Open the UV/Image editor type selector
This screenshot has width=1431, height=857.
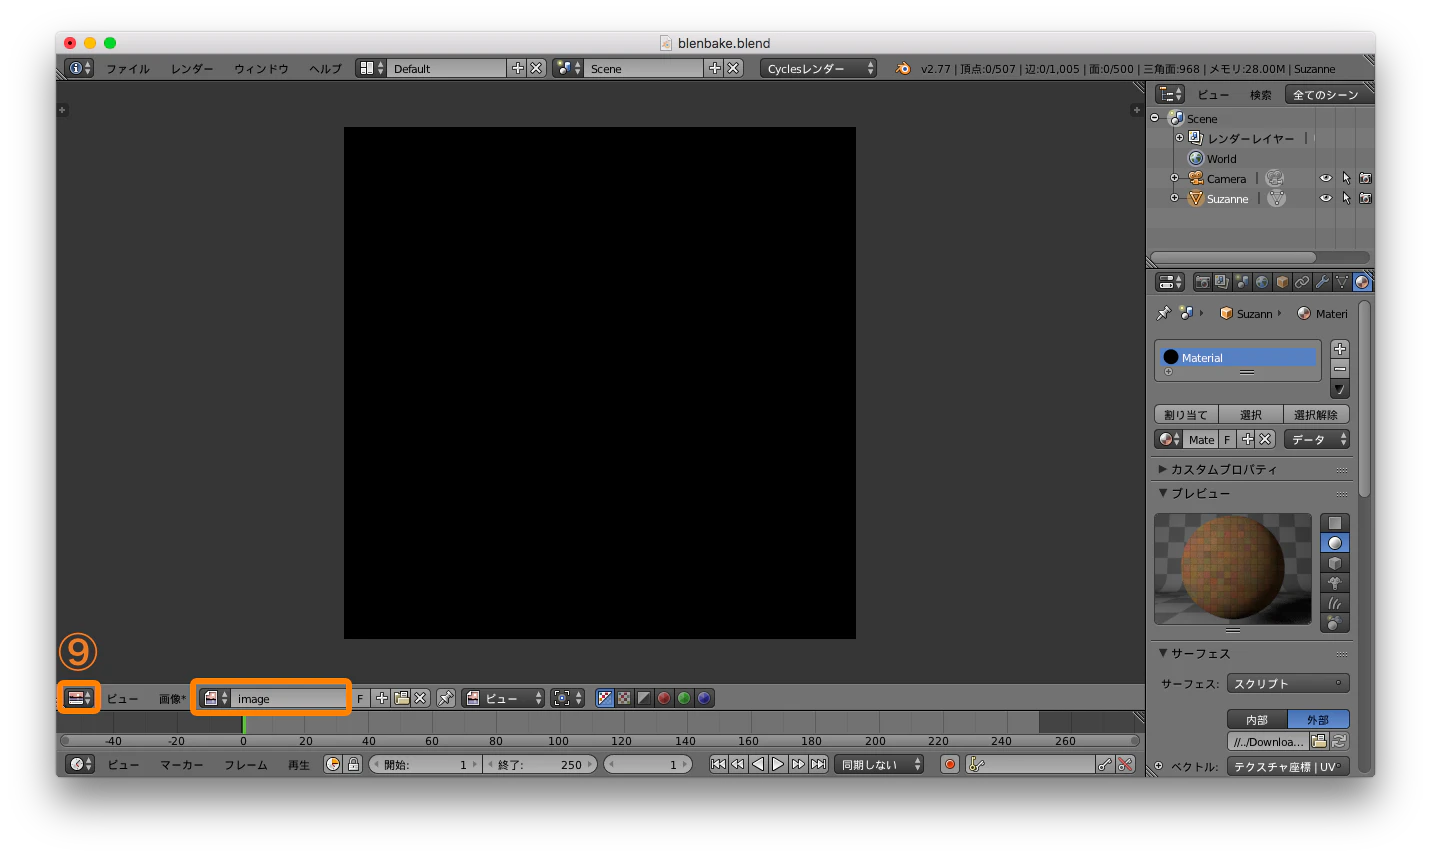point(79,698)
